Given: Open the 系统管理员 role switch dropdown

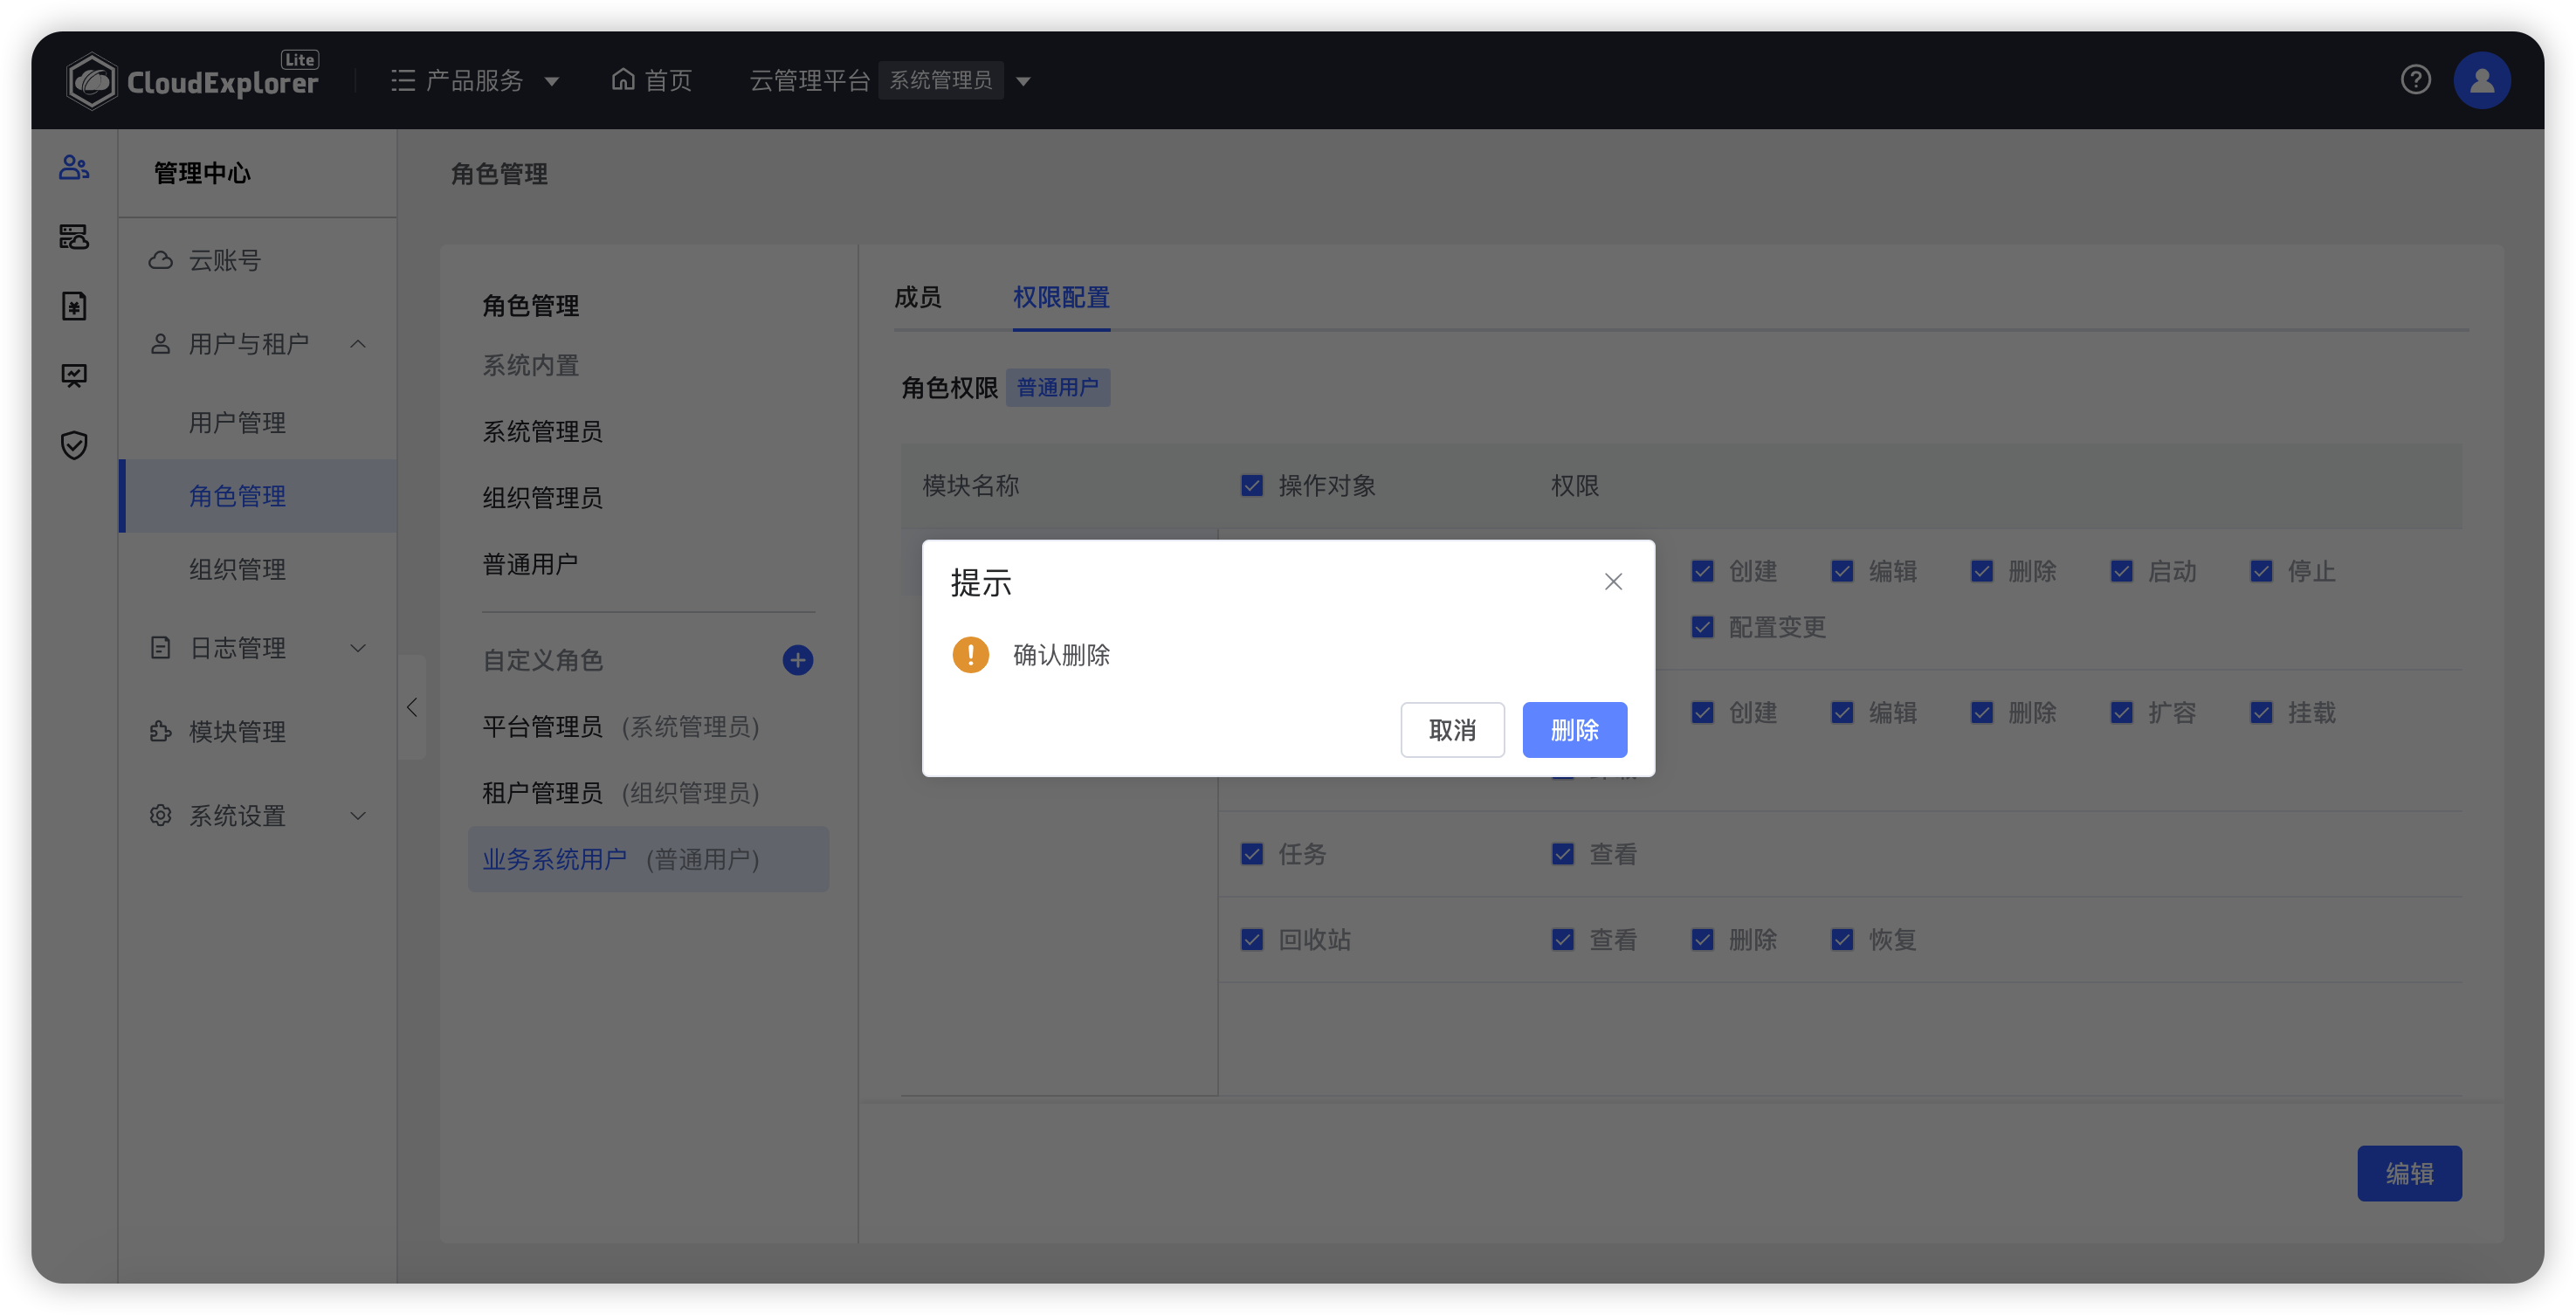Looking at the screenshot, I should click(x=1022, y=81).
